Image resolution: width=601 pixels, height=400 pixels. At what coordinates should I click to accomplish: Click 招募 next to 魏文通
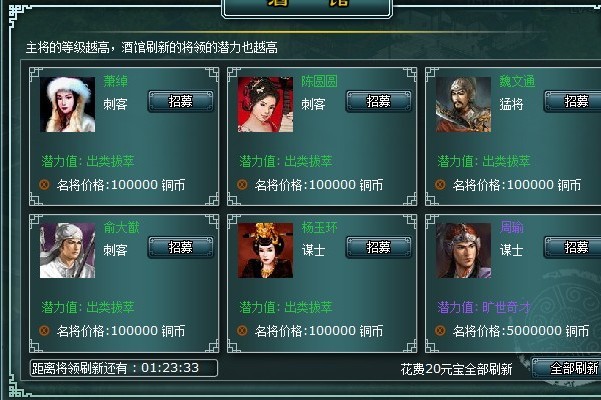click(x=573, y=102)
